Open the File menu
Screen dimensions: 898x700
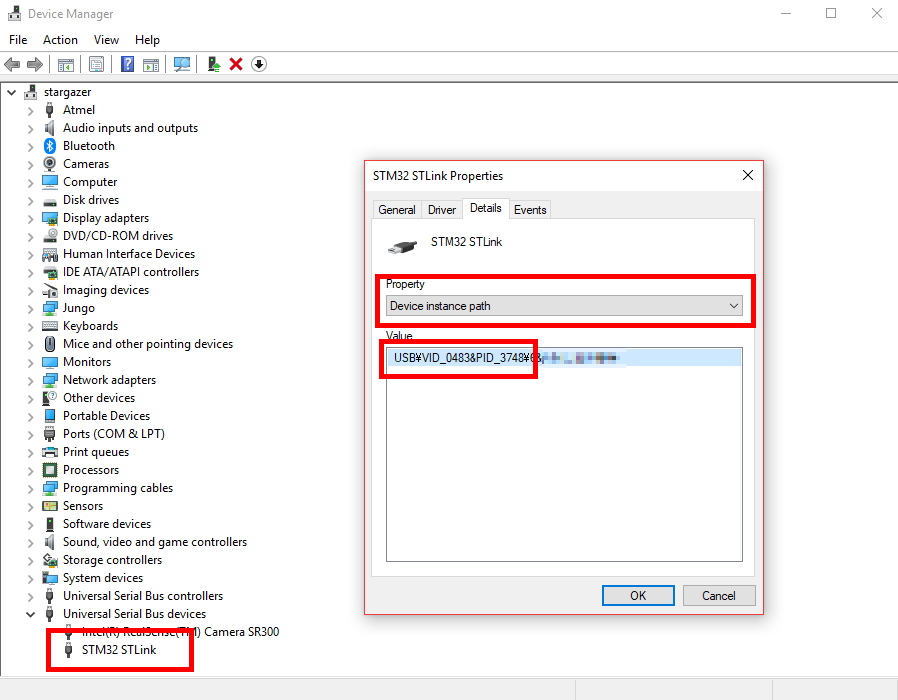pyautogui.click(x=18, y=40)
